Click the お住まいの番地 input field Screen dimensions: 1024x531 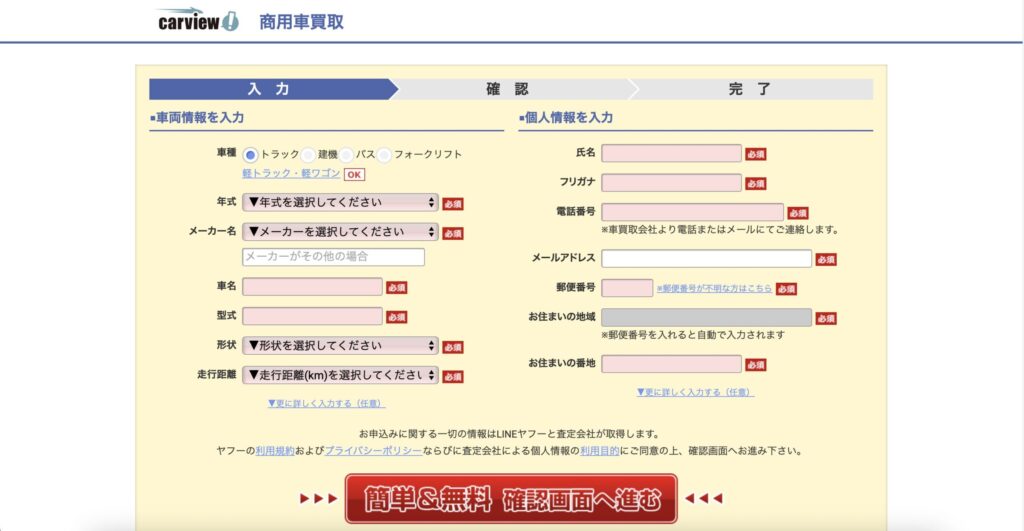671,364
